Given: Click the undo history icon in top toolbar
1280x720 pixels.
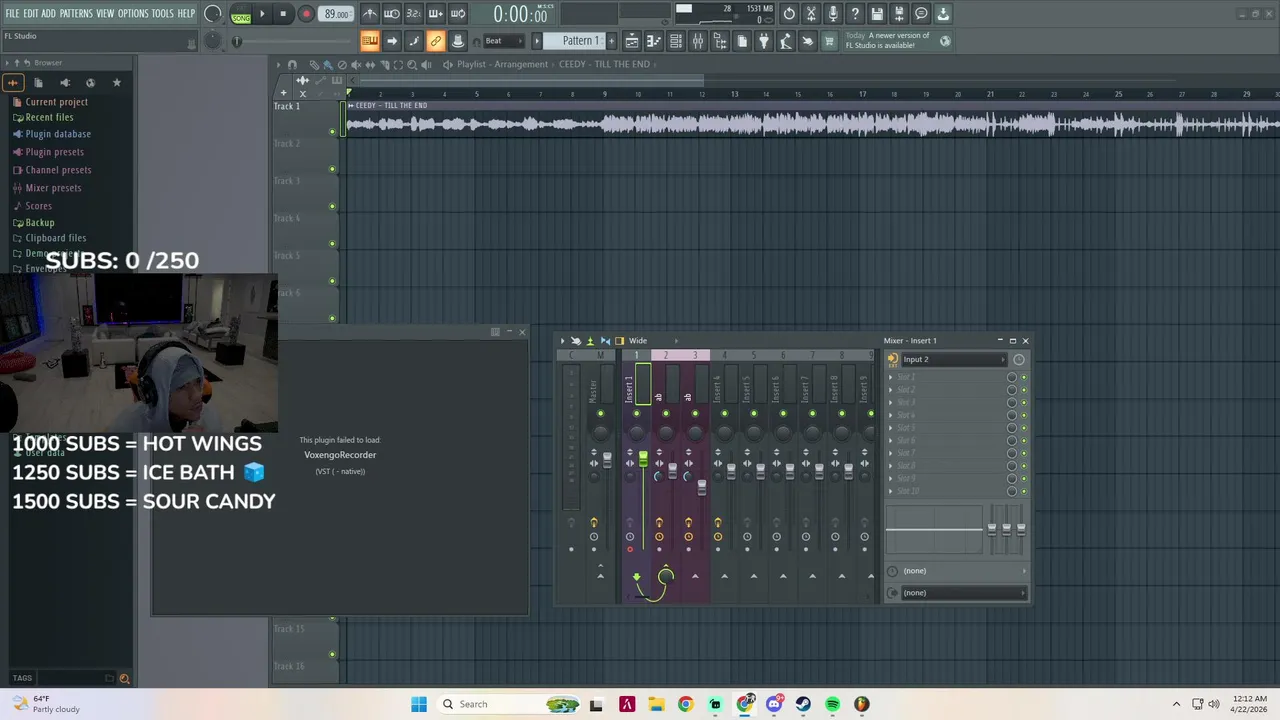Looking at the screenshot, I should coord(789,14).
